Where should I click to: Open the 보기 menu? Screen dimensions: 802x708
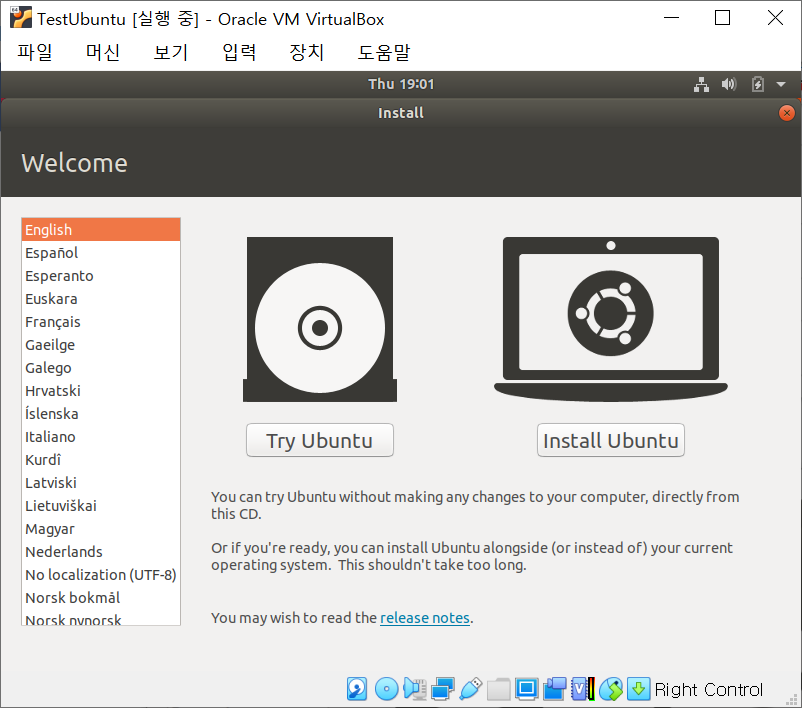[x=171, y=52]
